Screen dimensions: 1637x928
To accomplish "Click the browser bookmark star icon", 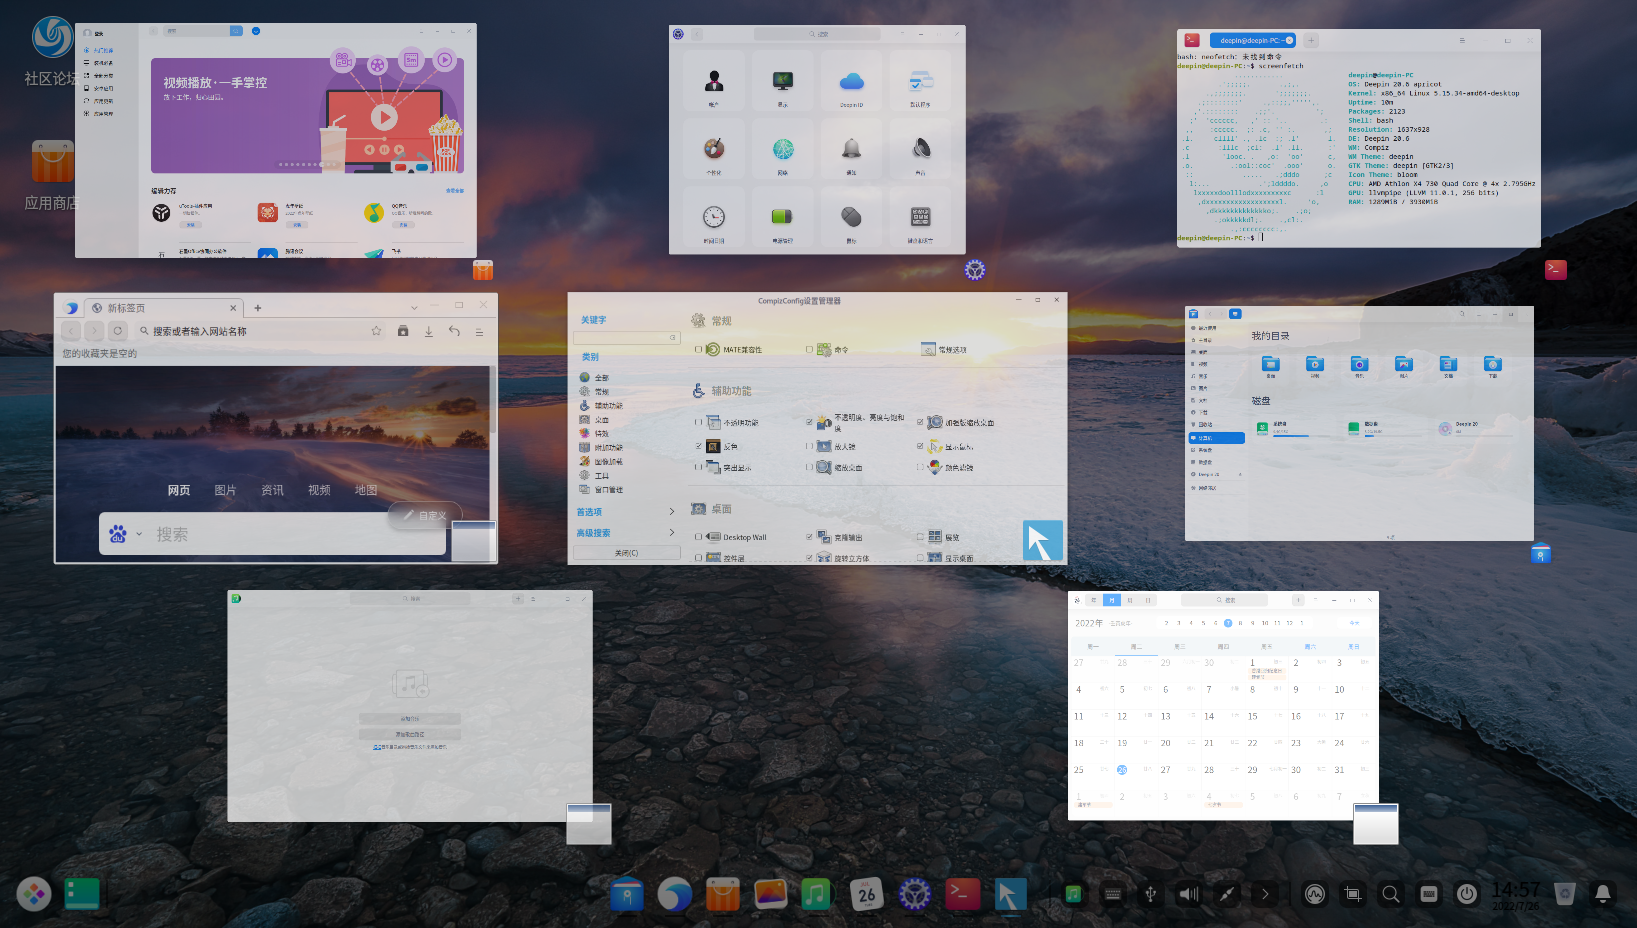I will pyautogui.click(x=376, y=331).
